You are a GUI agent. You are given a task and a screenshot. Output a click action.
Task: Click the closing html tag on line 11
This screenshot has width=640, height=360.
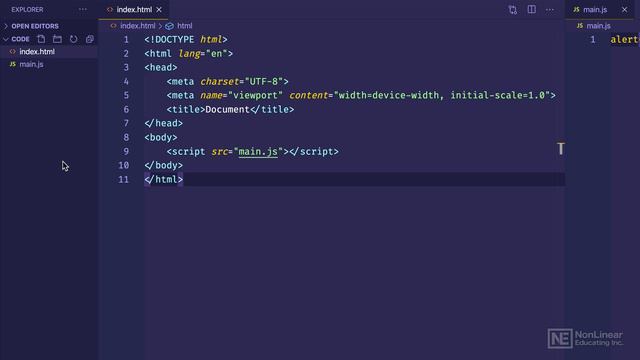[x=163, y=180]
